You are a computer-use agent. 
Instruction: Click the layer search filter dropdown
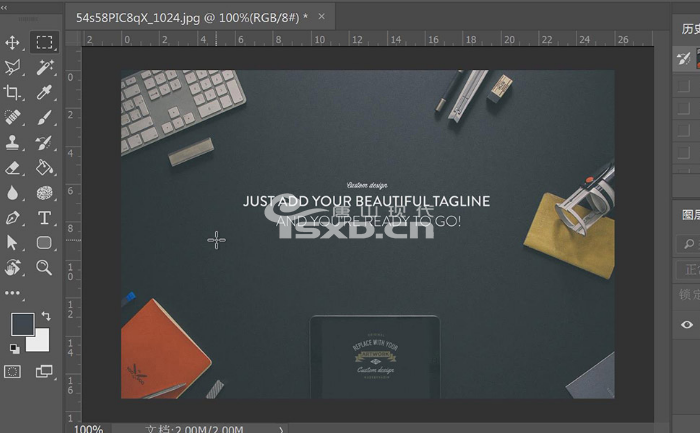click(688, 244)
